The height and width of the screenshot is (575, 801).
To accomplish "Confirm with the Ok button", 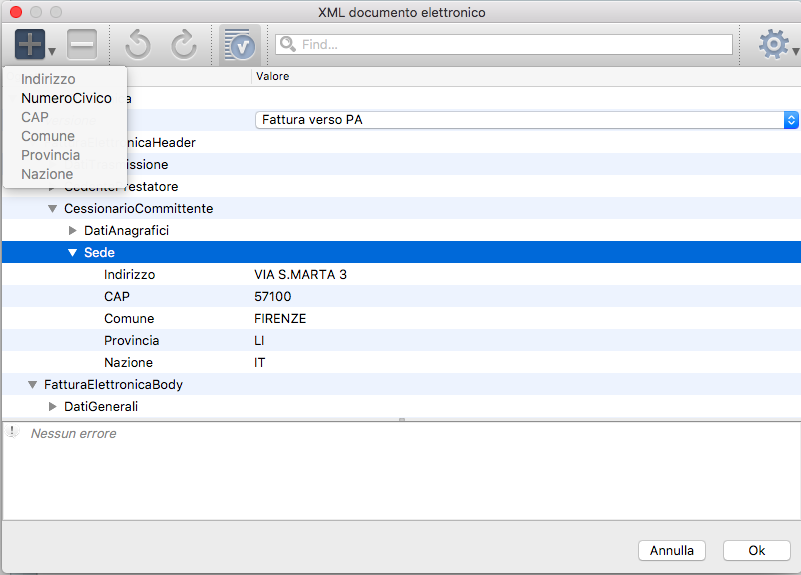I will 756,550.
